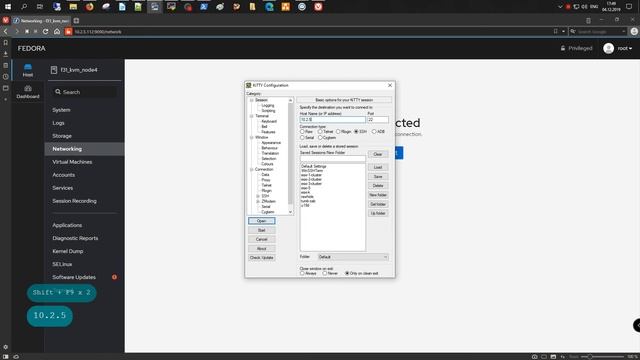Click the Vivaldi menu icon beside the tabs
640x360 pixels.
click(x=6, y=20)
